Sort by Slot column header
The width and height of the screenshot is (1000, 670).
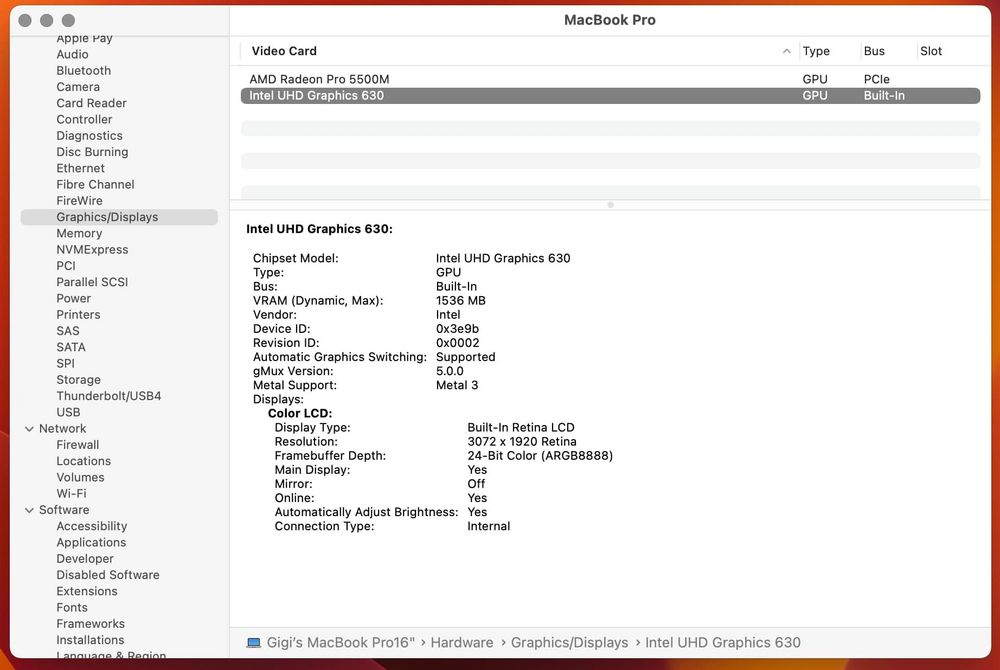[930, 51]
